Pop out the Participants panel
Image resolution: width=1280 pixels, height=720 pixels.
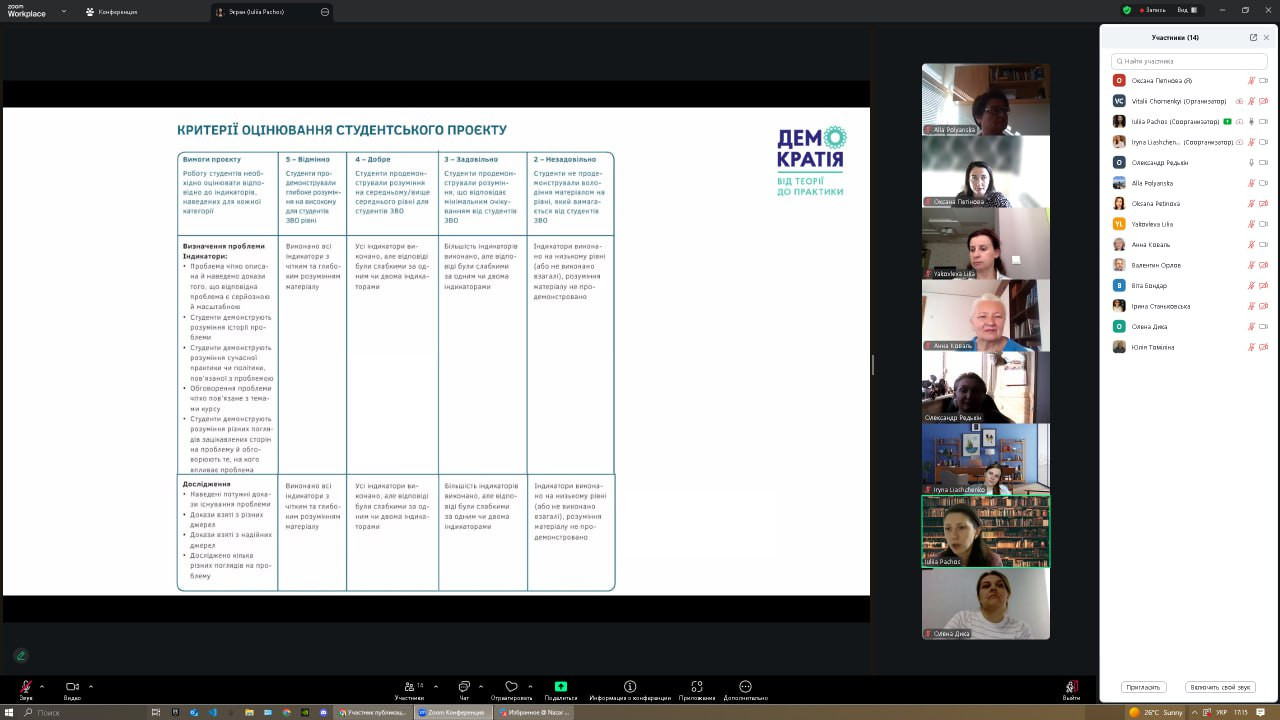coord(1253,38)
